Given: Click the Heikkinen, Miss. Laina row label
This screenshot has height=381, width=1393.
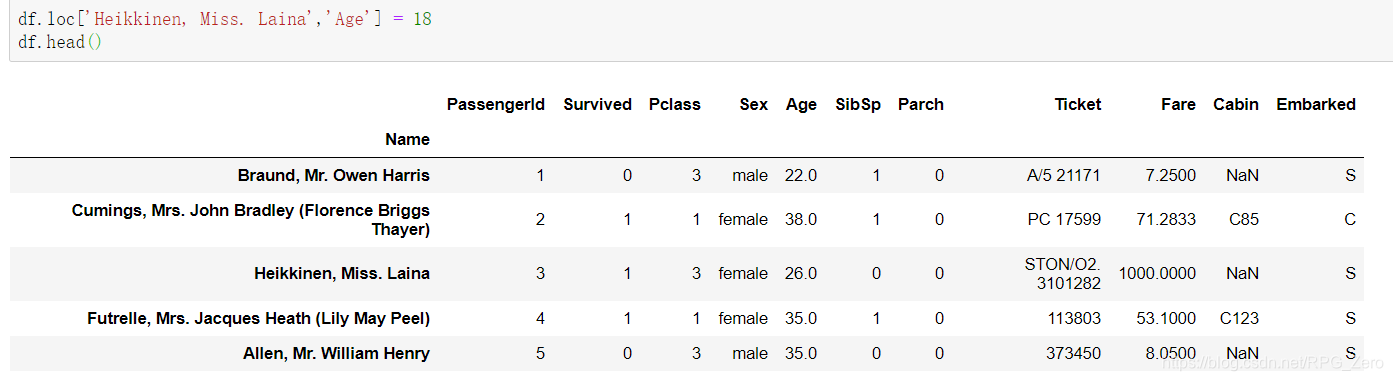Looking at the screenshot, I should point(342,273).
